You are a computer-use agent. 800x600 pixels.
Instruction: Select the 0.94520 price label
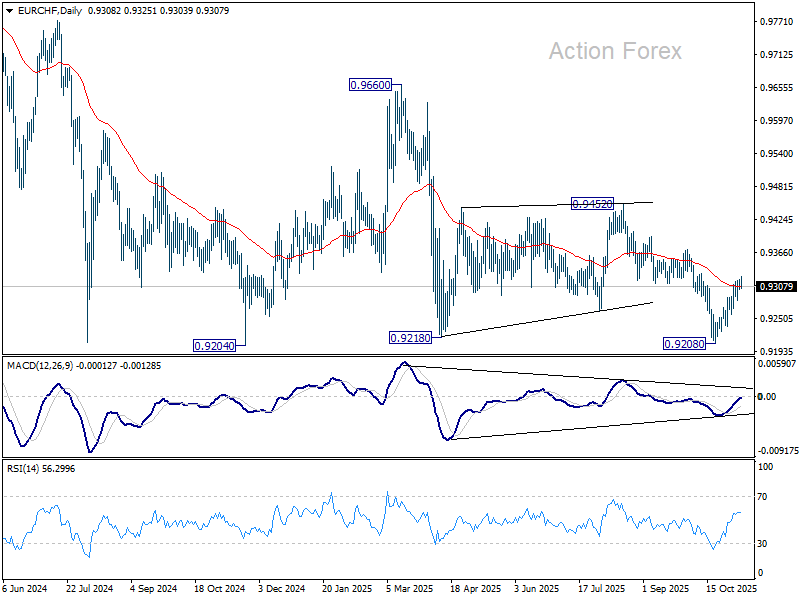tap(592, 204)
